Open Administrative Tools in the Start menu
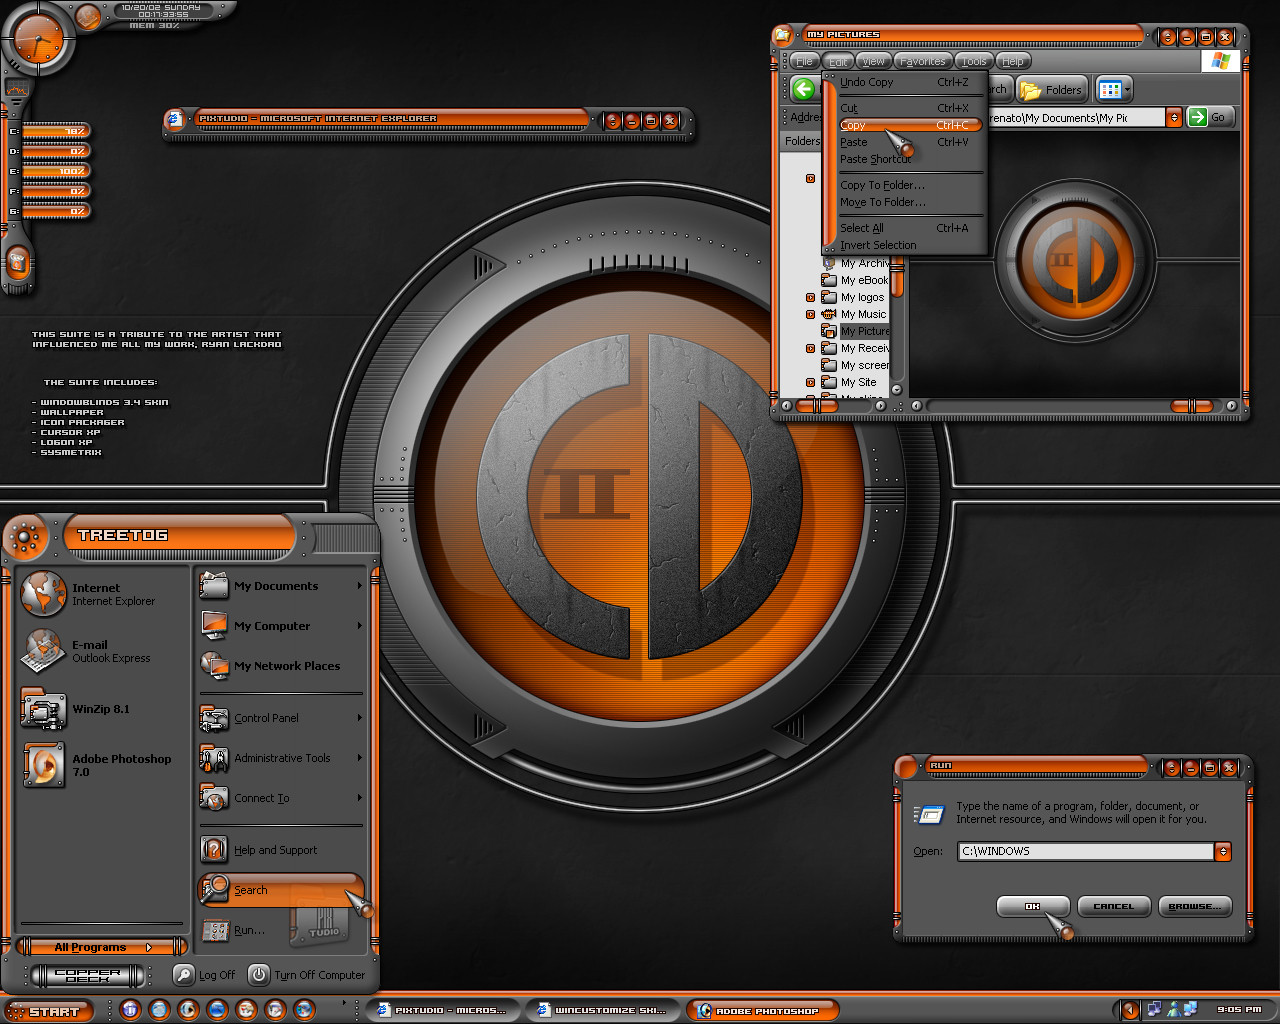This screenshot has width=1280, height=1024. click(281, 758)
